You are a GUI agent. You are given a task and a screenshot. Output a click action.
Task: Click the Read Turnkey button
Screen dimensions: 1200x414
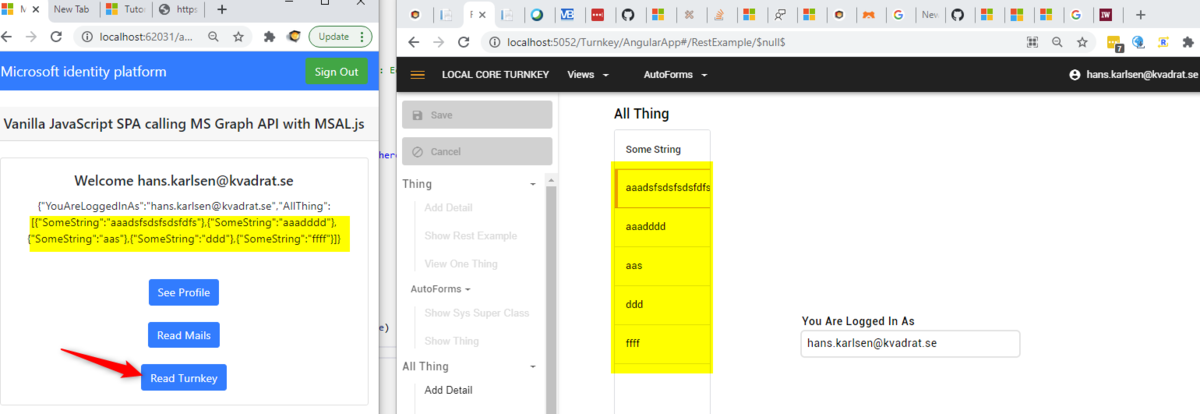pos(184,377)
